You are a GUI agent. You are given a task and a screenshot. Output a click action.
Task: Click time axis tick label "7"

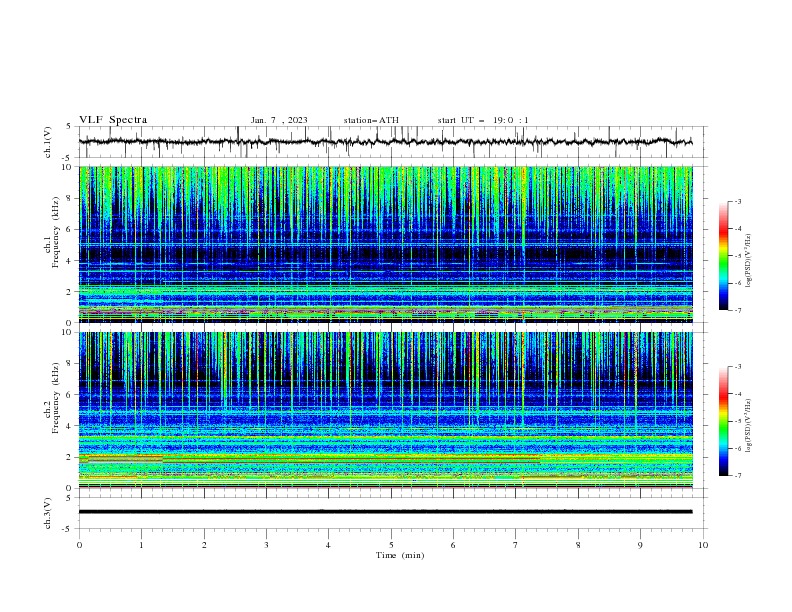point(516,545)
